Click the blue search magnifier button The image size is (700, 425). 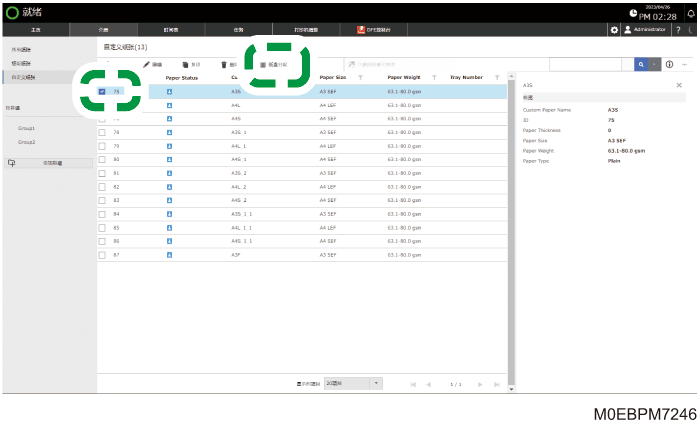(641, 64)
